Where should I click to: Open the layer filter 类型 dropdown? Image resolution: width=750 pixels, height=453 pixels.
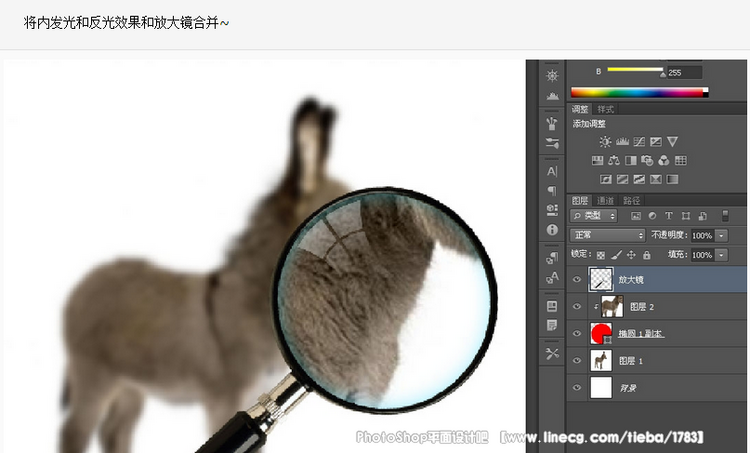pos(594,216)
